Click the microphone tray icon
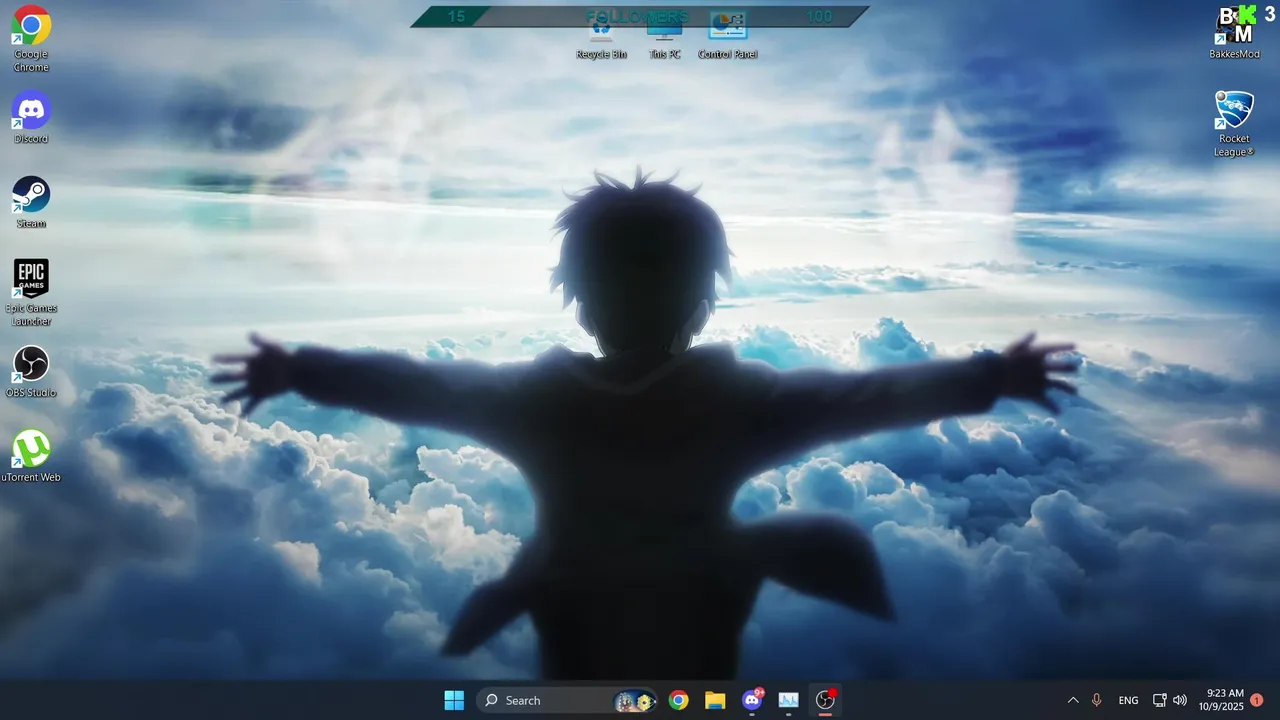This screenshot has width=1280, height=720. [1097, 700]
